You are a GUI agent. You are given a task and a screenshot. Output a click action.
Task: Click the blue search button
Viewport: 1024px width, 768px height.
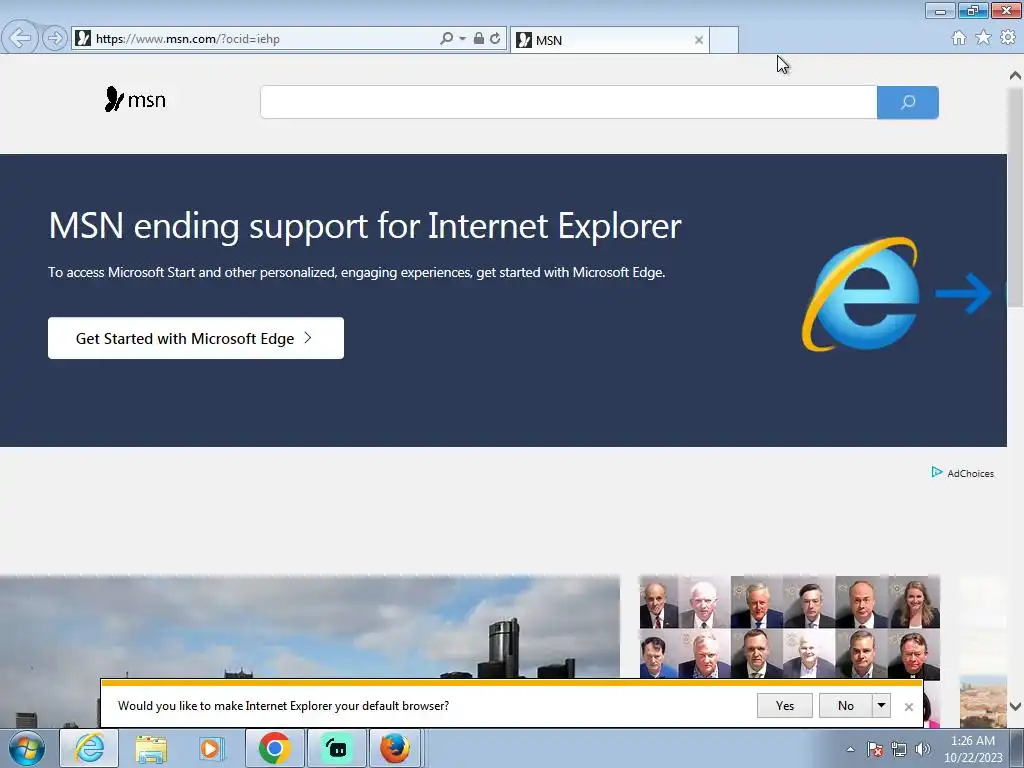pos(908,102)
